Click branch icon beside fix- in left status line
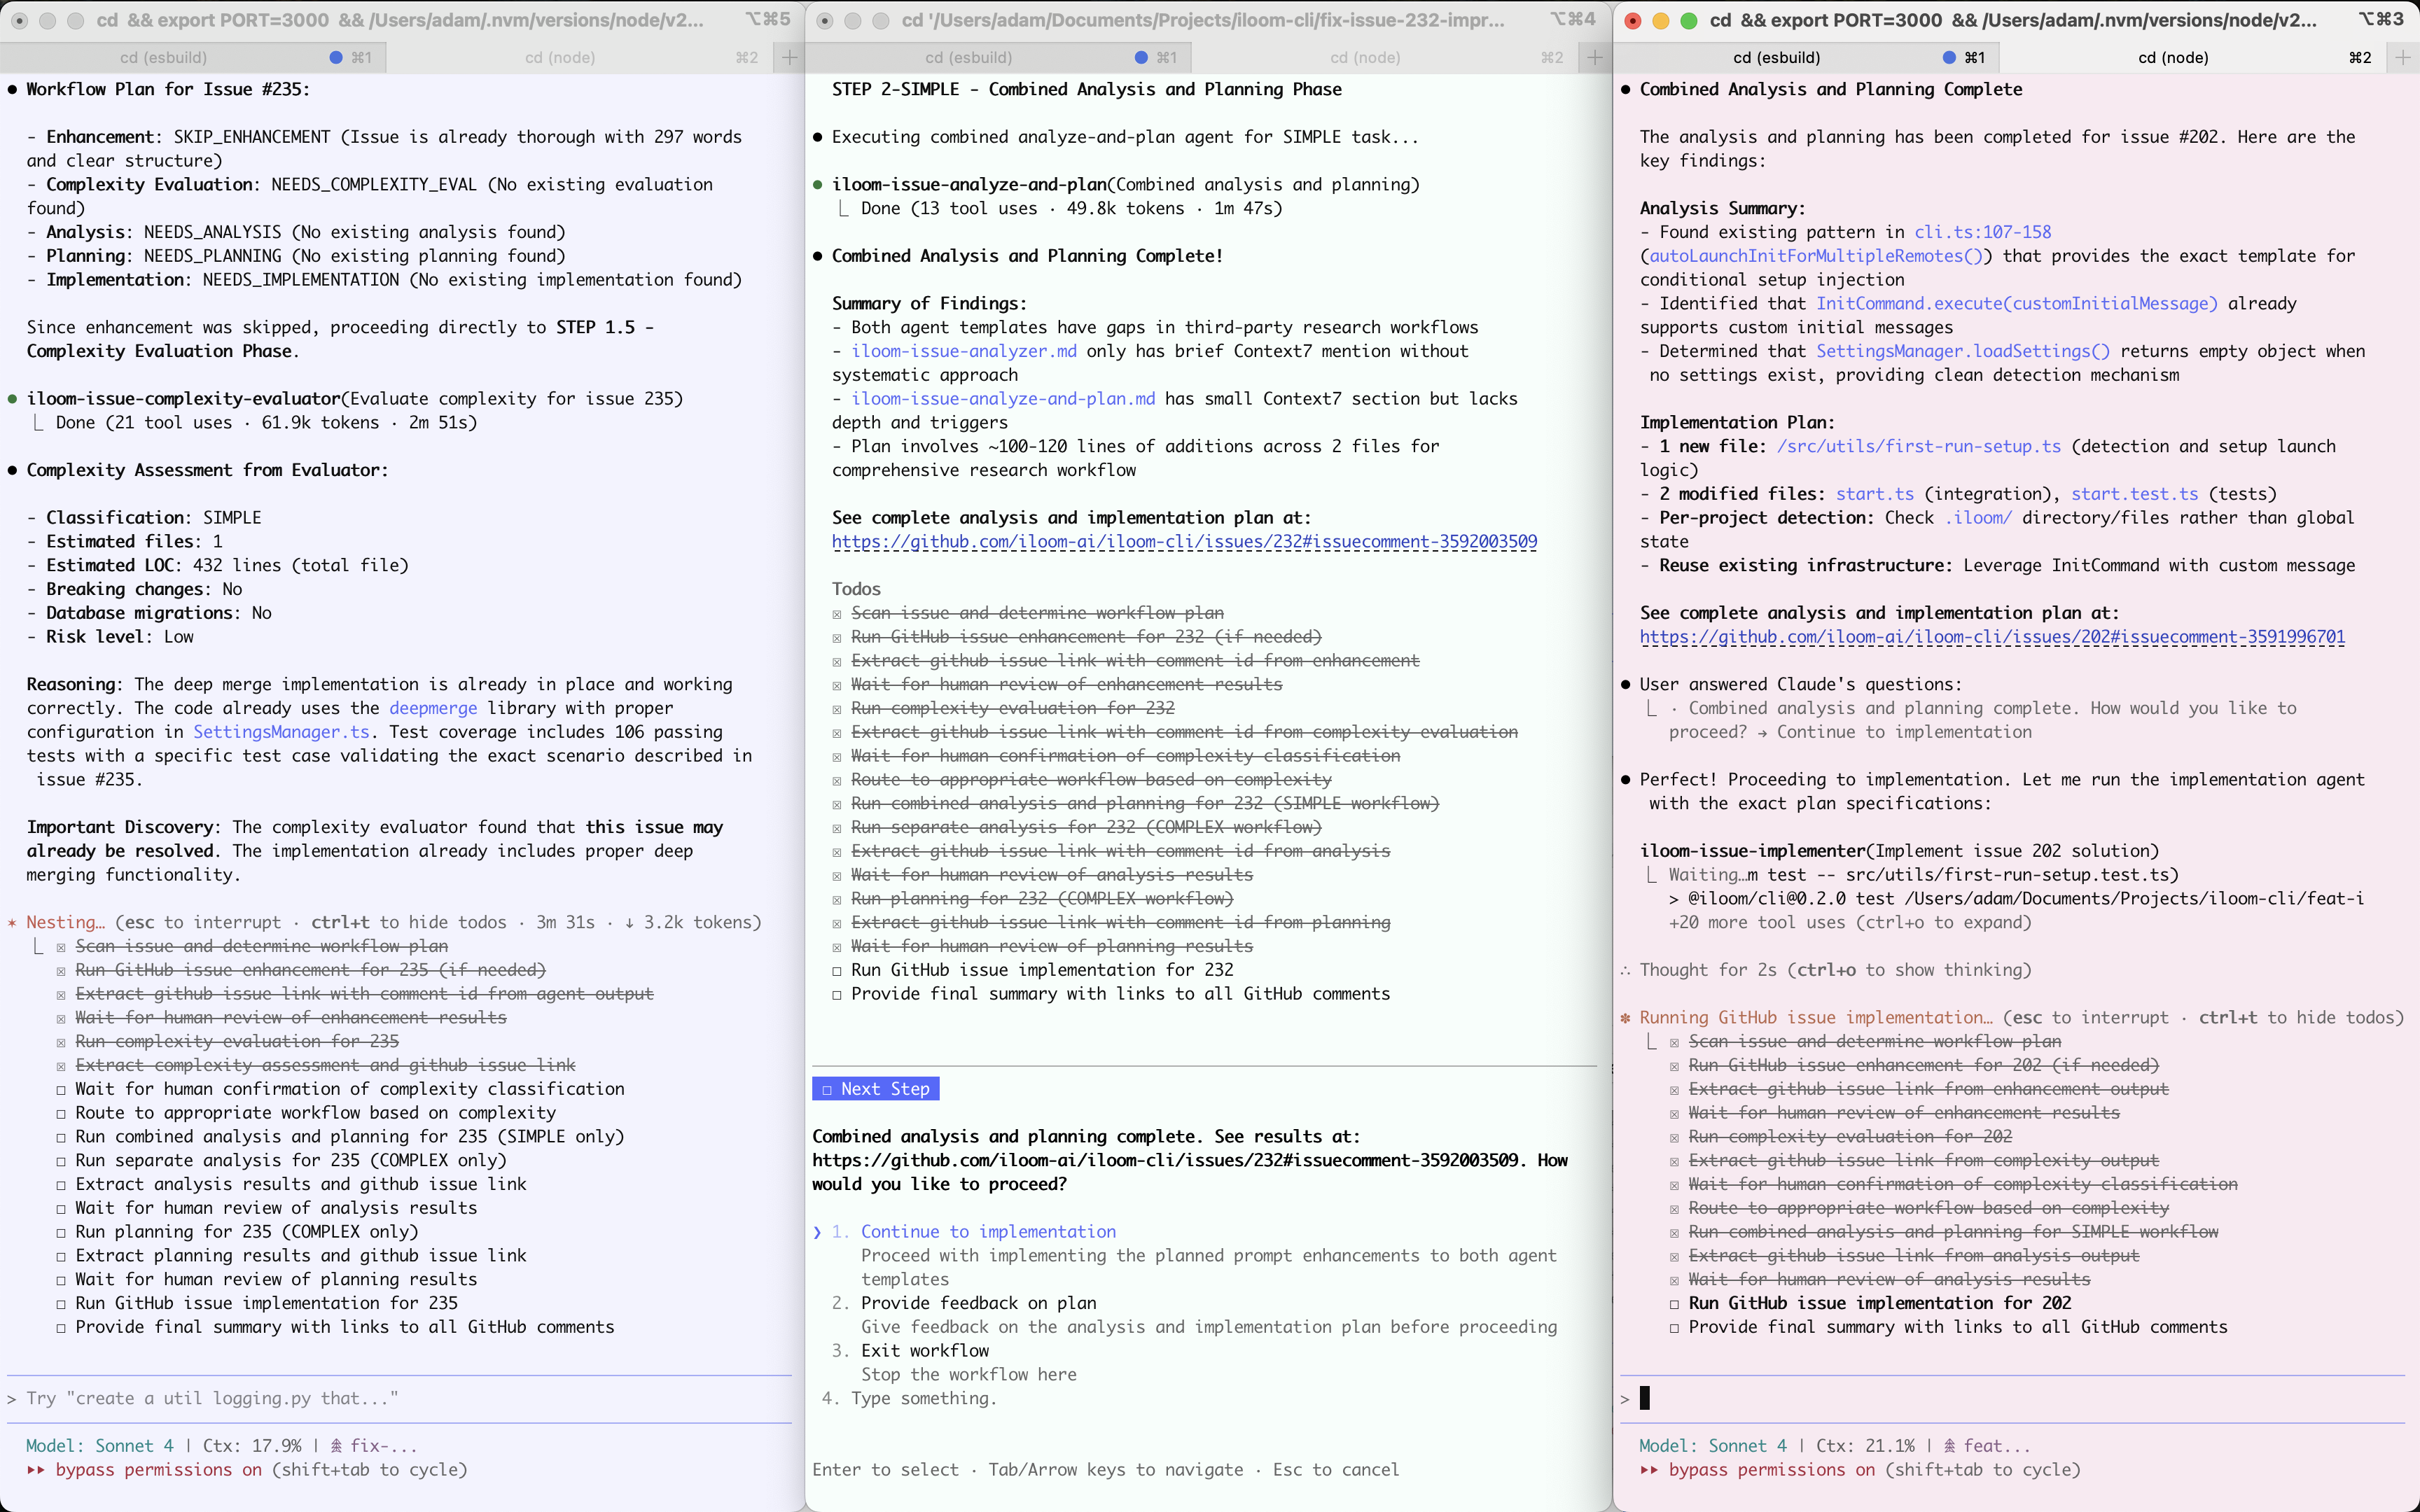 pyautogui.click(x=337, y=1446)
